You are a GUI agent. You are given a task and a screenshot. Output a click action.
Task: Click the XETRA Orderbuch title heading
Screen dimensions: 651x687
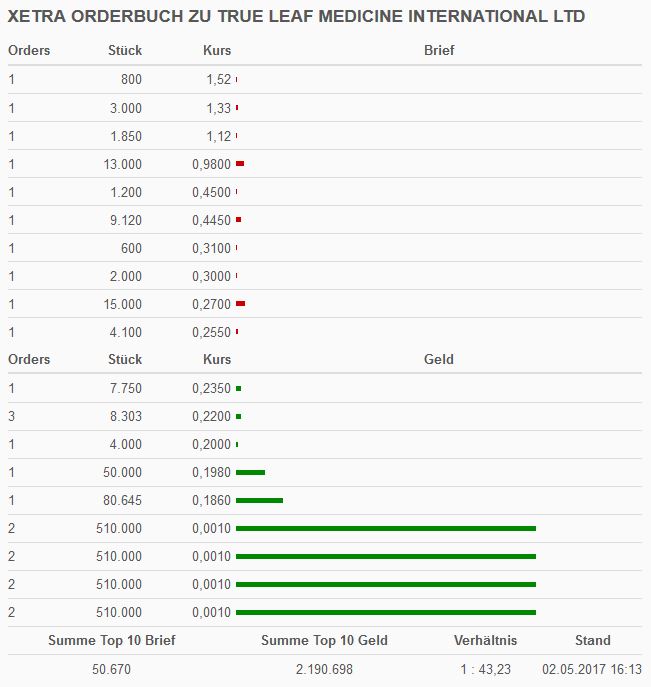296,17
